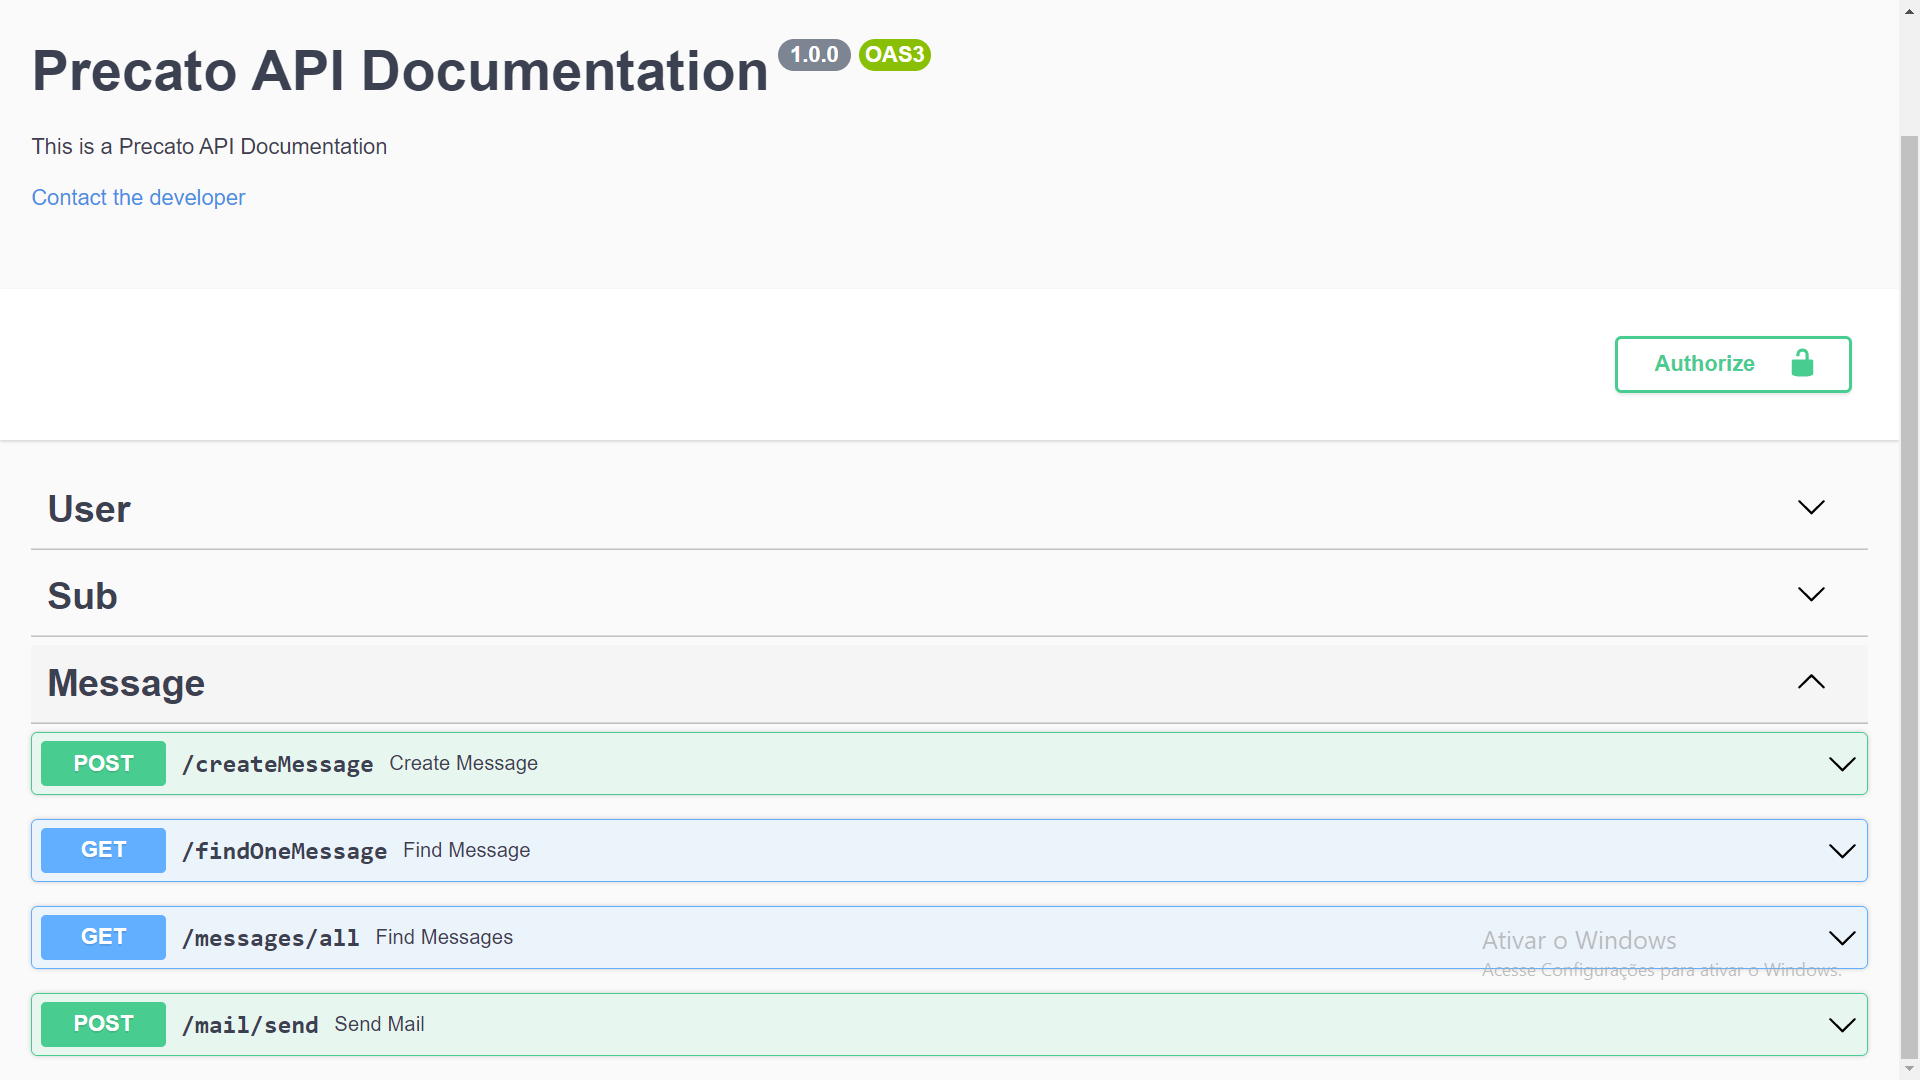Open the Sub tag heading
The image size is (1920, 1080).
tap(82, 596)
